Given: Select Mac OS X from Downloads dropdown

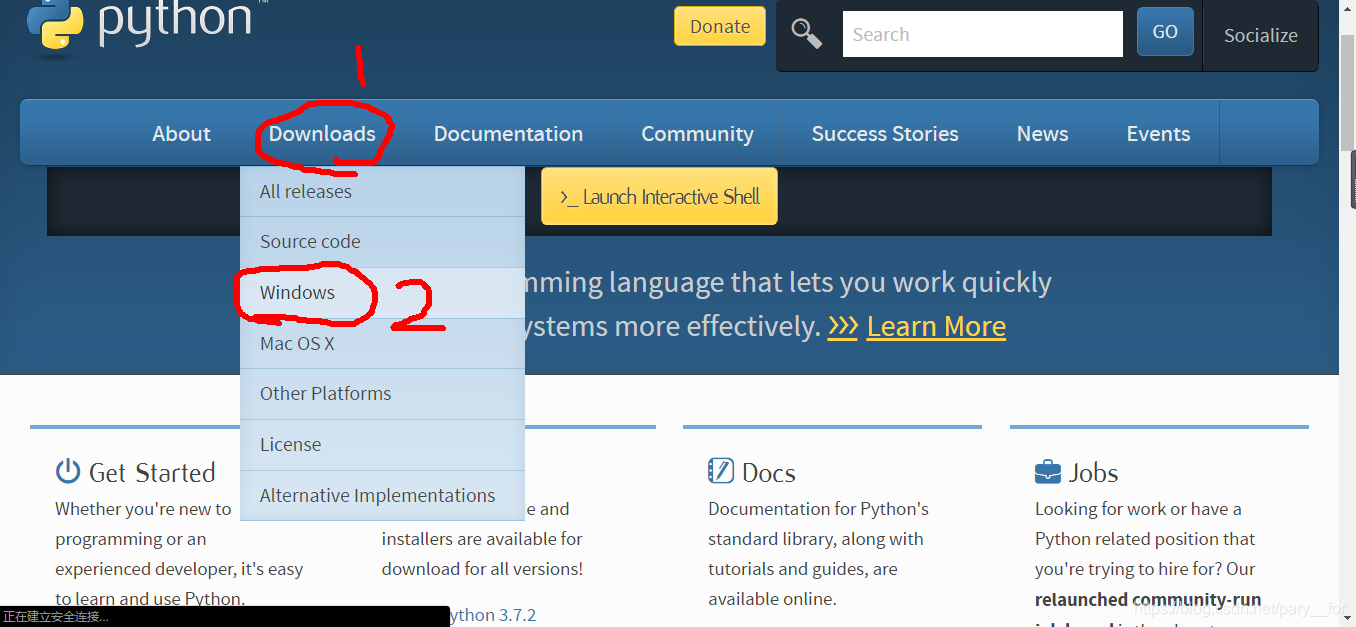Looking at the screenshot, I should point(382,343).
